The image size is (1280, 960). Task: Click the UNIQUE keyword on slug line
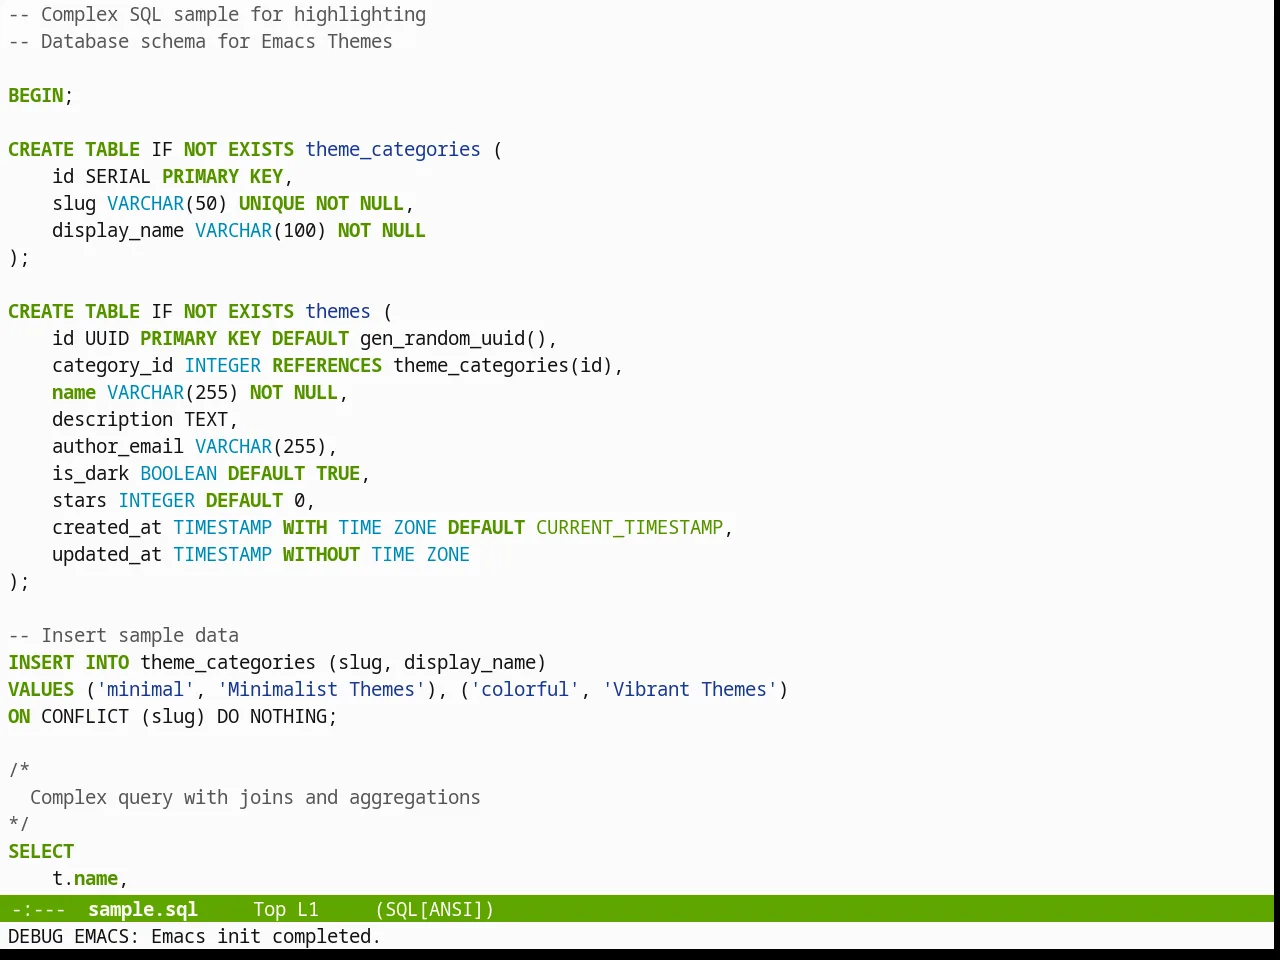272,203
